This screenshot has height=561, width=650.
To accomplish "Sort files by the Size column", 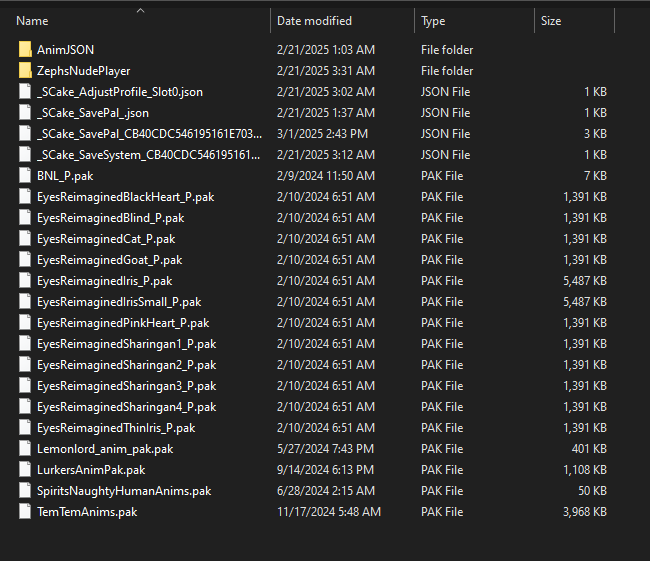I will click(551, 21).
